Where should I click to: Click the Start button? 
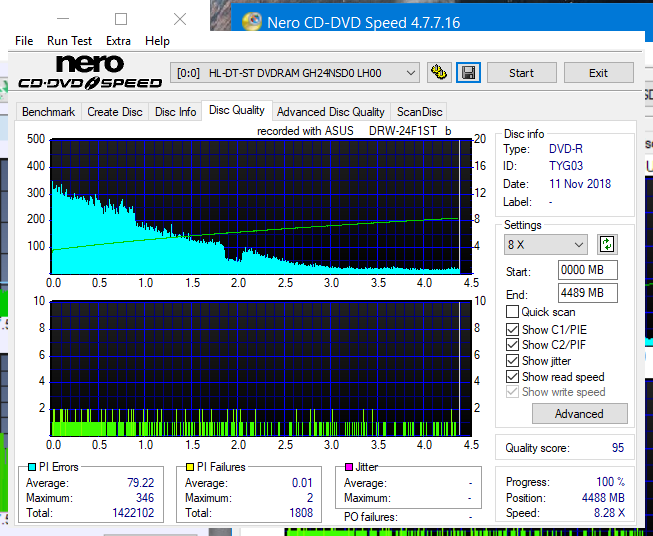click(521, 73)
